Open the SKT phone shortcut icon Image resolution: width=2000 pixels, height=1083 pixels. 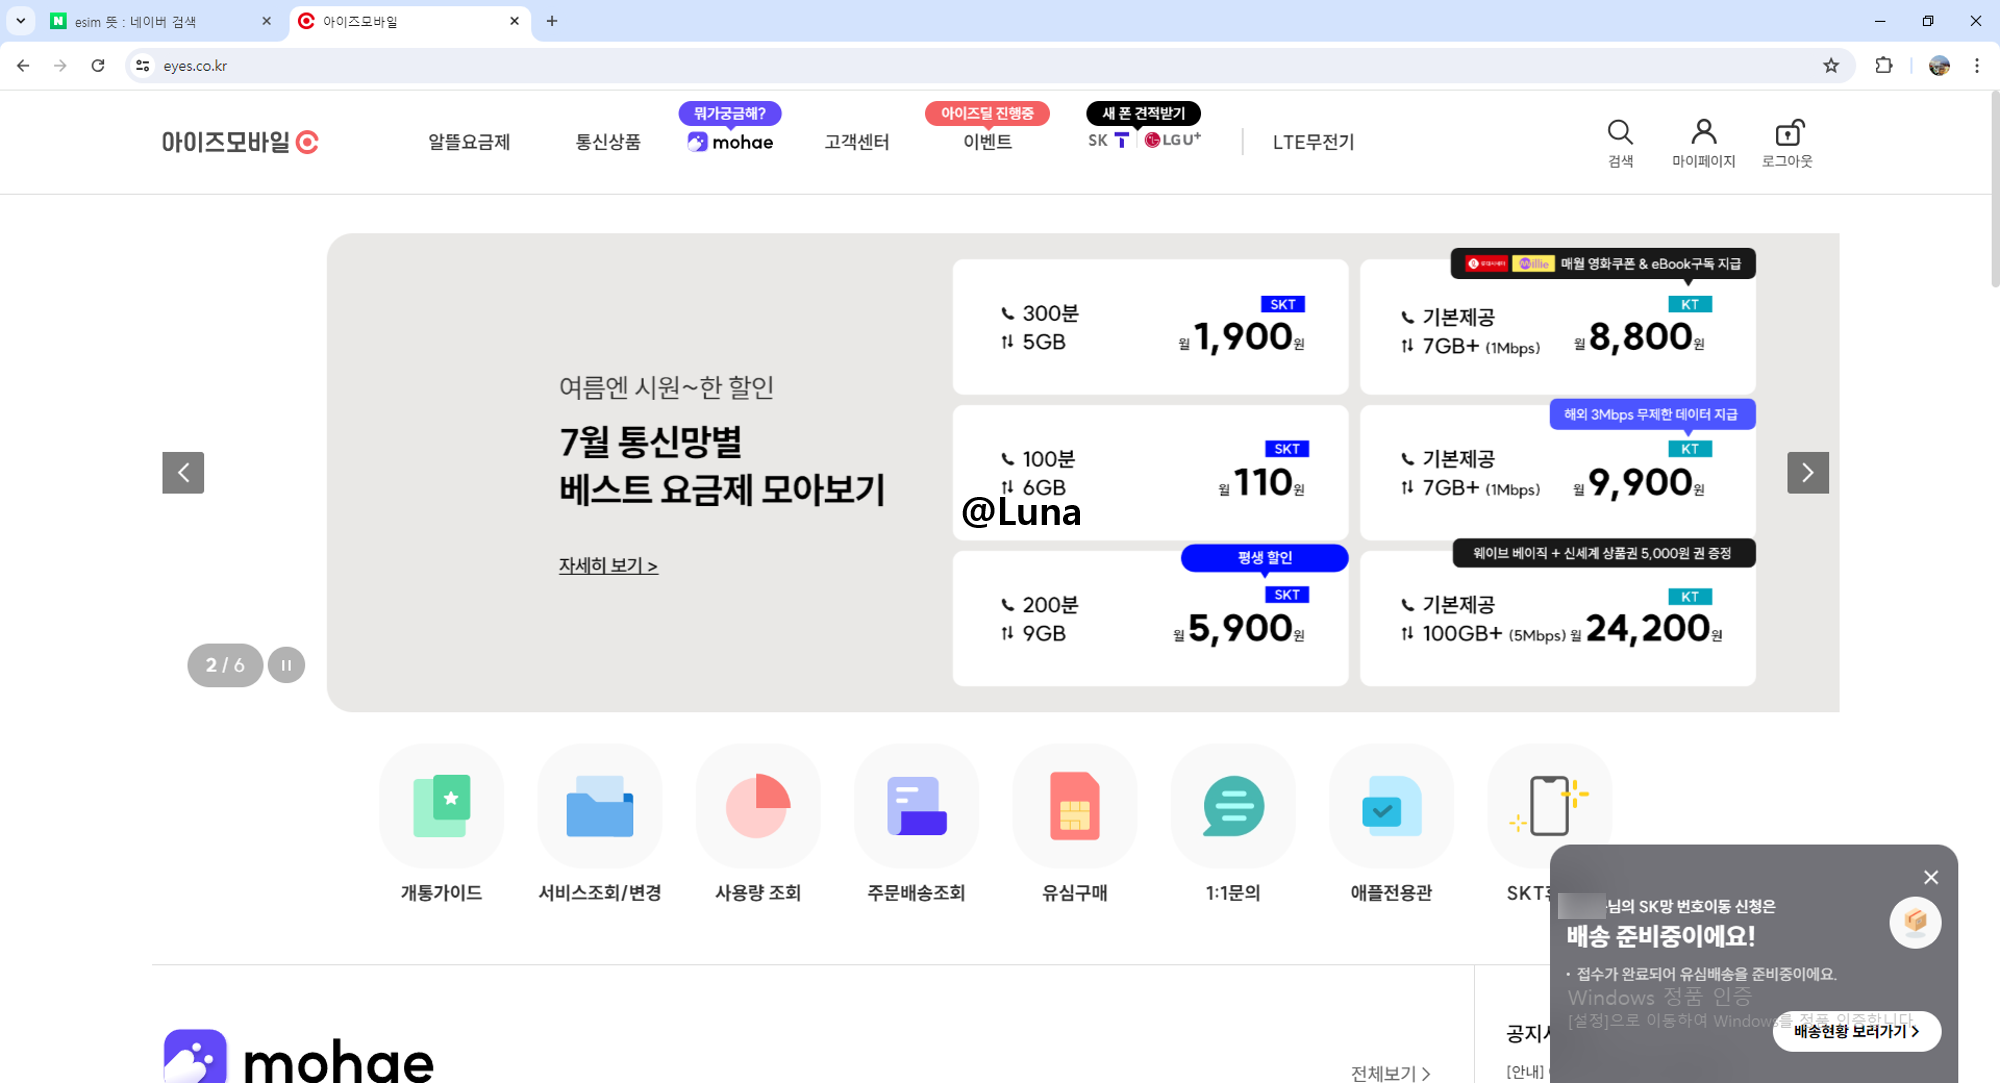[x=1549, y=806]
